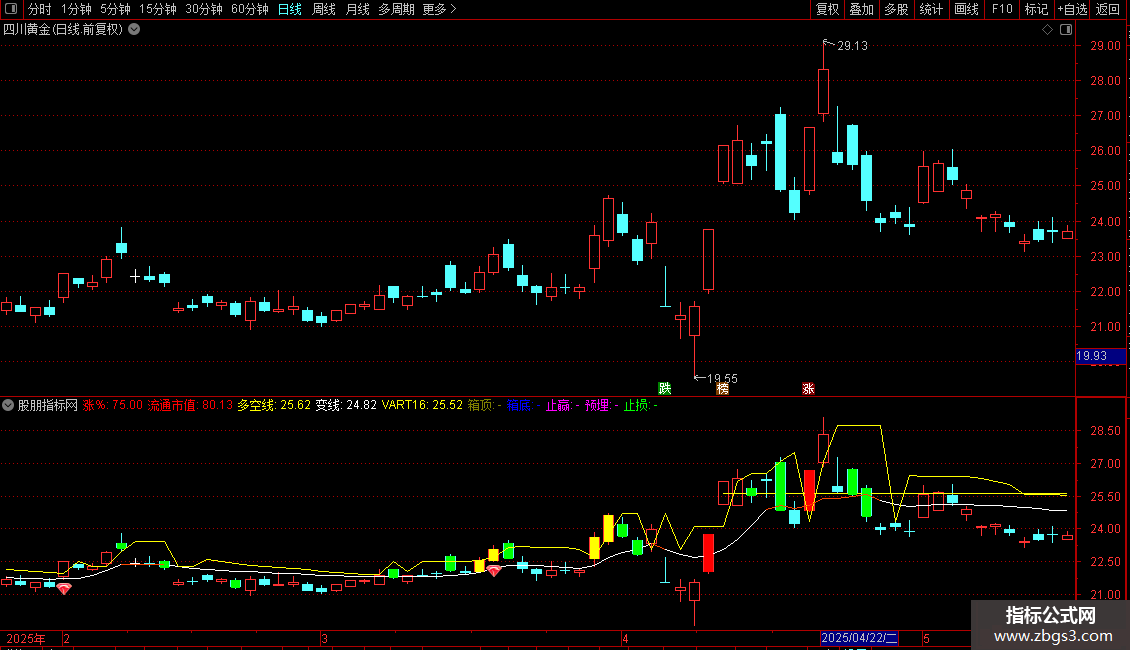Image resolution: width=1130 pixels, height=650 pixels.
Task: Click the 29.13 high price label
Action: tap(853, 45)
